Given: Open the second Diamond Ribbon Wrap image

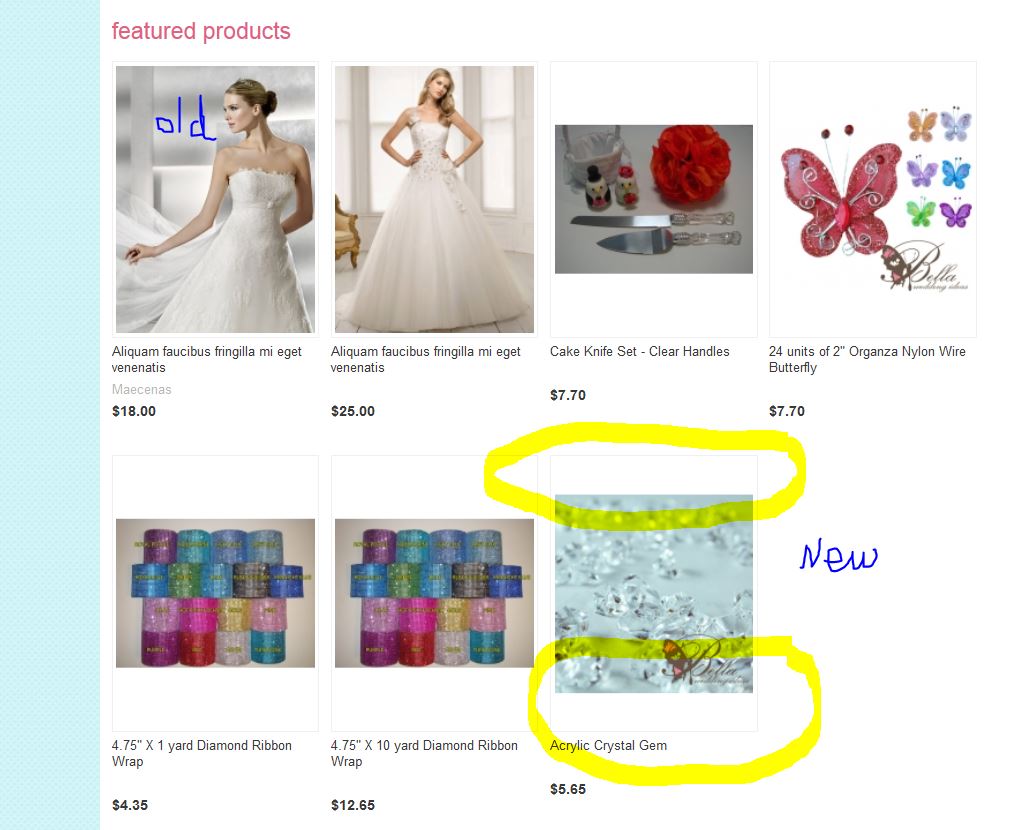Looking at the screenshot, I should 434,593.
